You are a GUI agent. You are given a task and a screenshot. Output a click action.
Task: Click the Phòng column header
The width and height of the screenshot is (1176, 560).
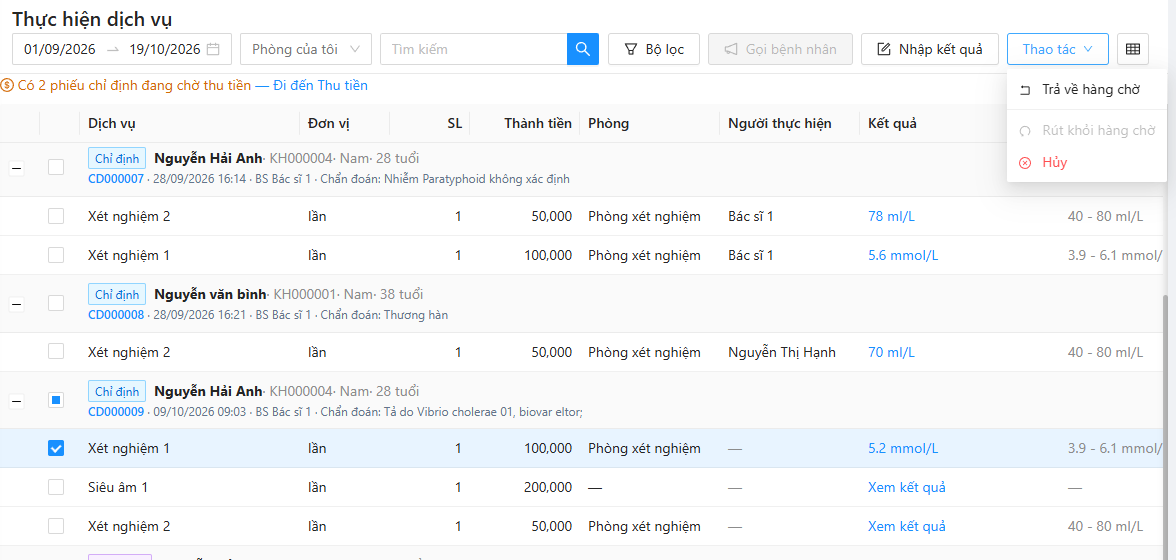608,124
